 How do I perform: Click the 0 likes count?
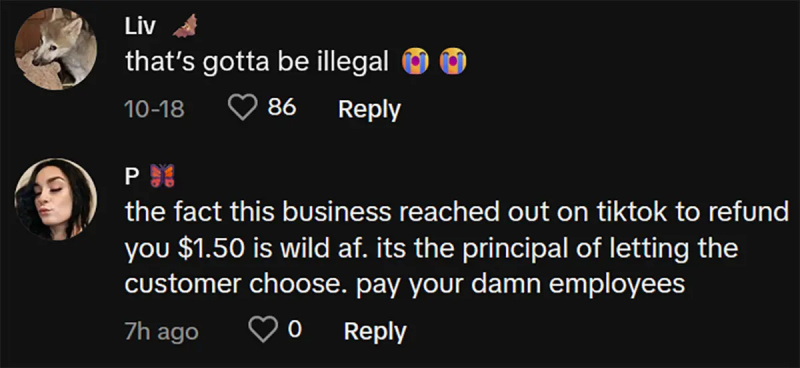(x=294, y=330)
